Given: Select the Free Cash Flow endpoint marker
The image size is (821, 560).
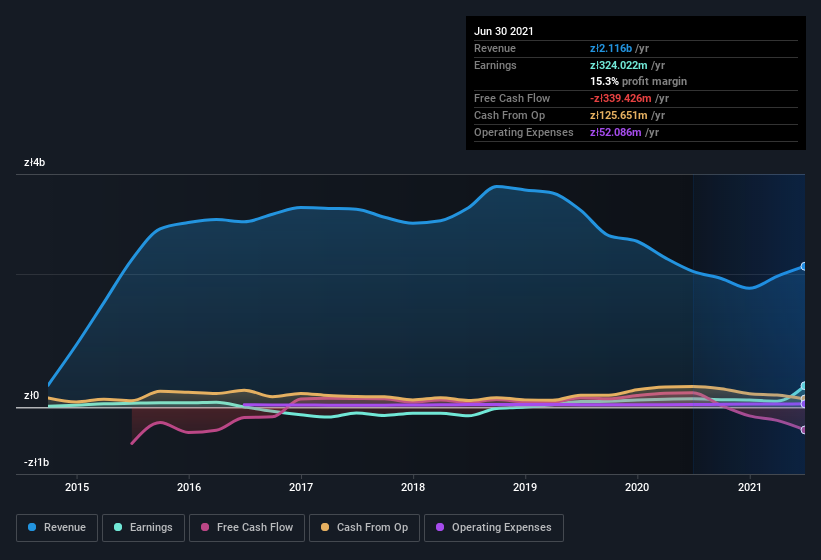Looking at the screenshot, I should click(804, 430).
